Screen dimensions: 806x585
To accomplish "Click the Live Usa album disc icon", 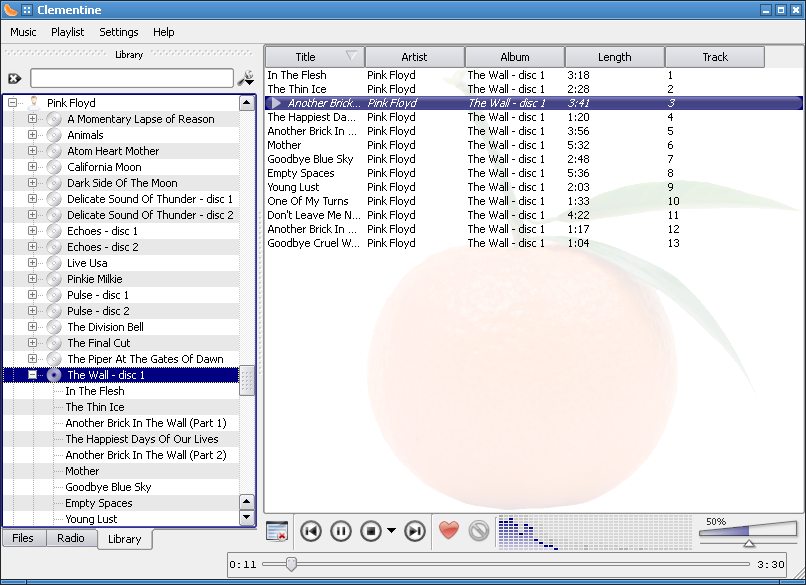I will coord(54,263).
